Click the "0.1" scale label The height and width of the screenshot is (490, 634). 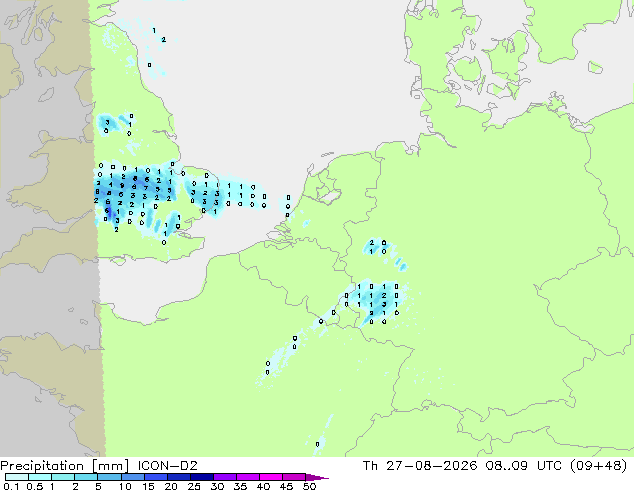pos(11,486)
